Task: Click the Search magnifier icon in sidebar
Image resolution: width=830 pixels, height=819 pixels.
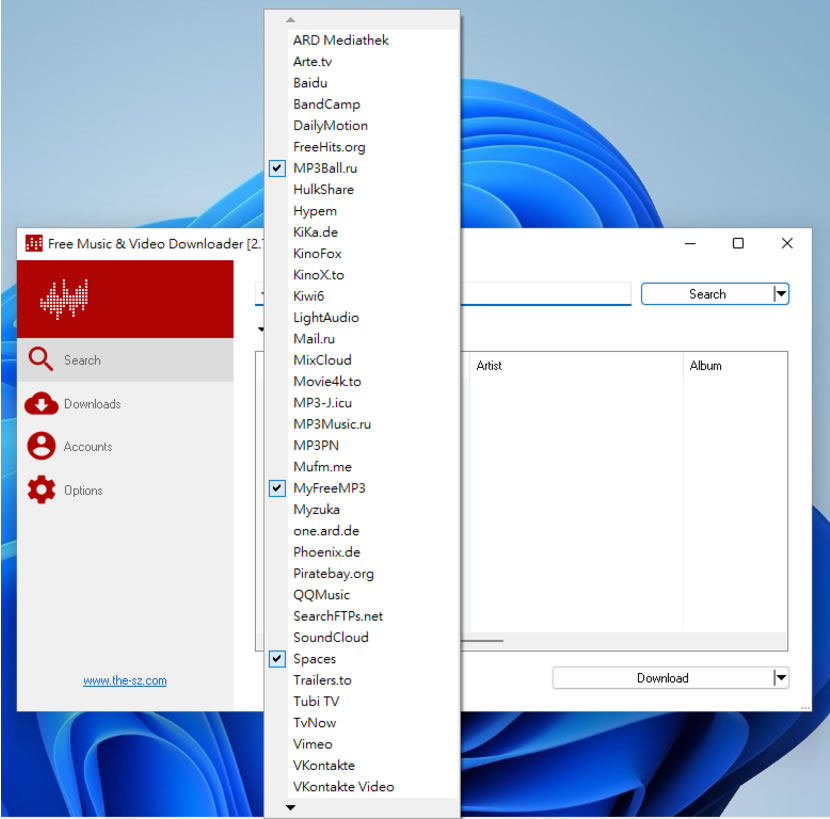Action: click(x=41, y=359)
